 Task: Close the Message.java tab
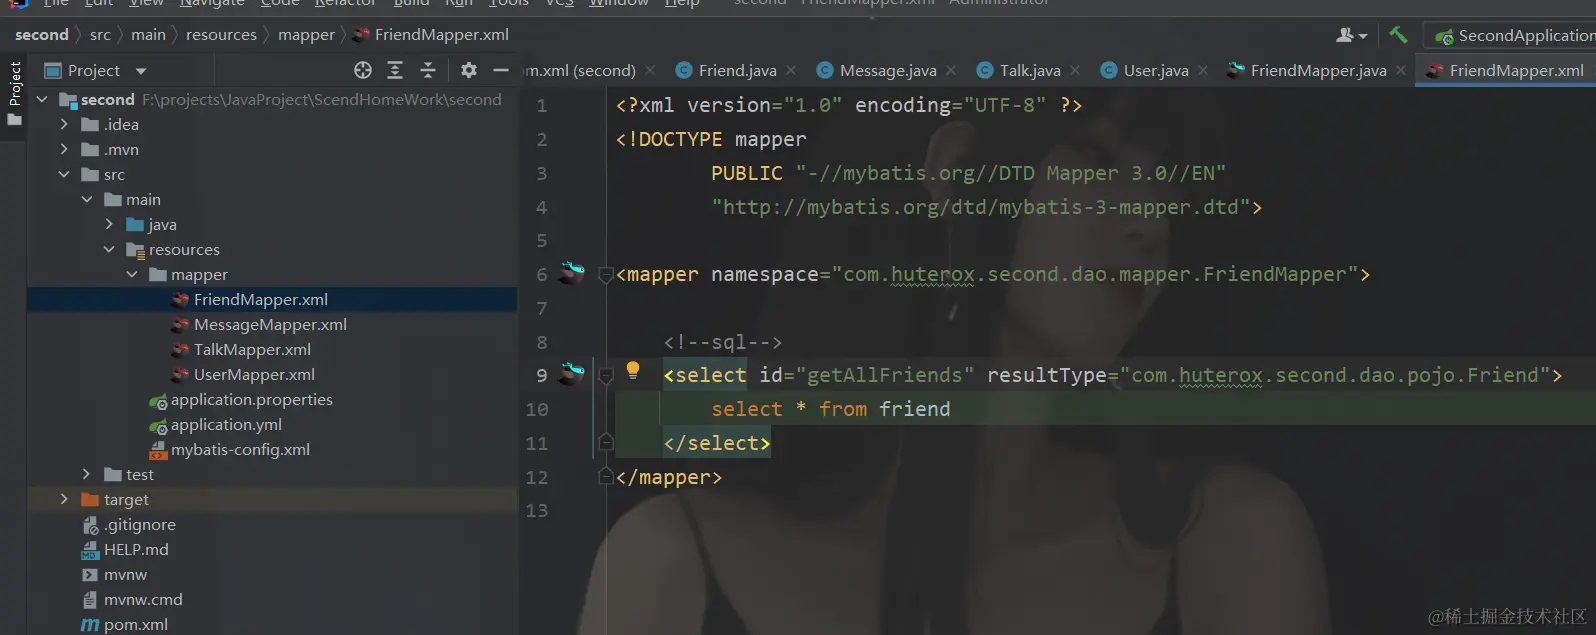pos(951,70)
